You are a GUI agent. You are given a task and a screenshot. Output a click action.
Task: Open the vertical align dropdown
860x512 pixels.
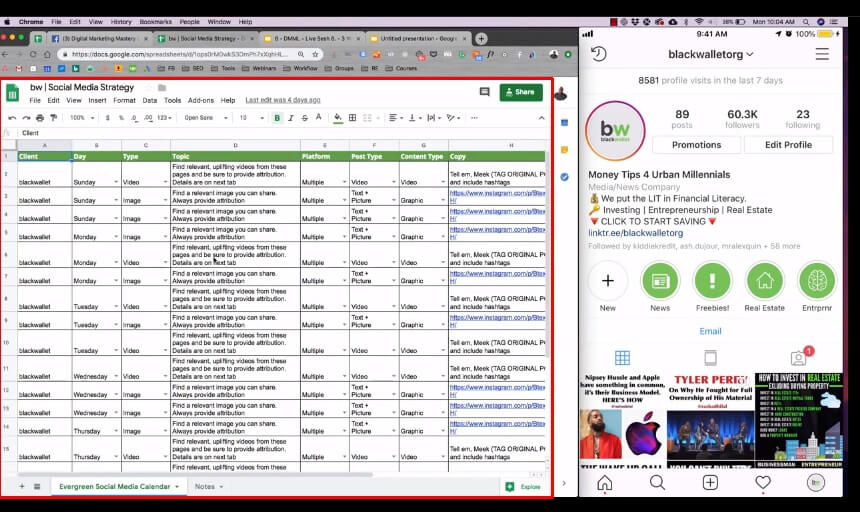coord(414,118)
